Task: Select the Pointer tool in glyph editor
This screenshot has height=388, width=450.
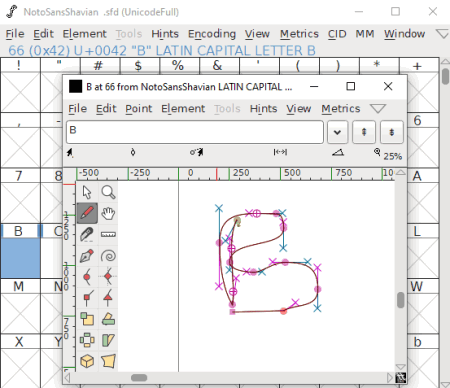Action: (87, 192)
